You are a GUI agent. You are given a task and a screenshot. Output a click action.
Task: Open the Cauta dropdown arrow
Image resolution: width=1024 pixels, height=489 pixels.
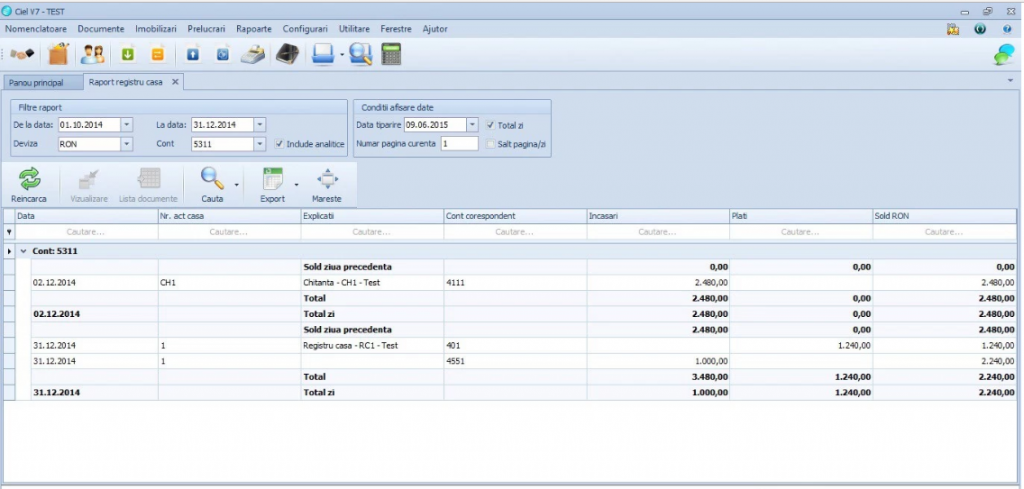pos(236,185)
